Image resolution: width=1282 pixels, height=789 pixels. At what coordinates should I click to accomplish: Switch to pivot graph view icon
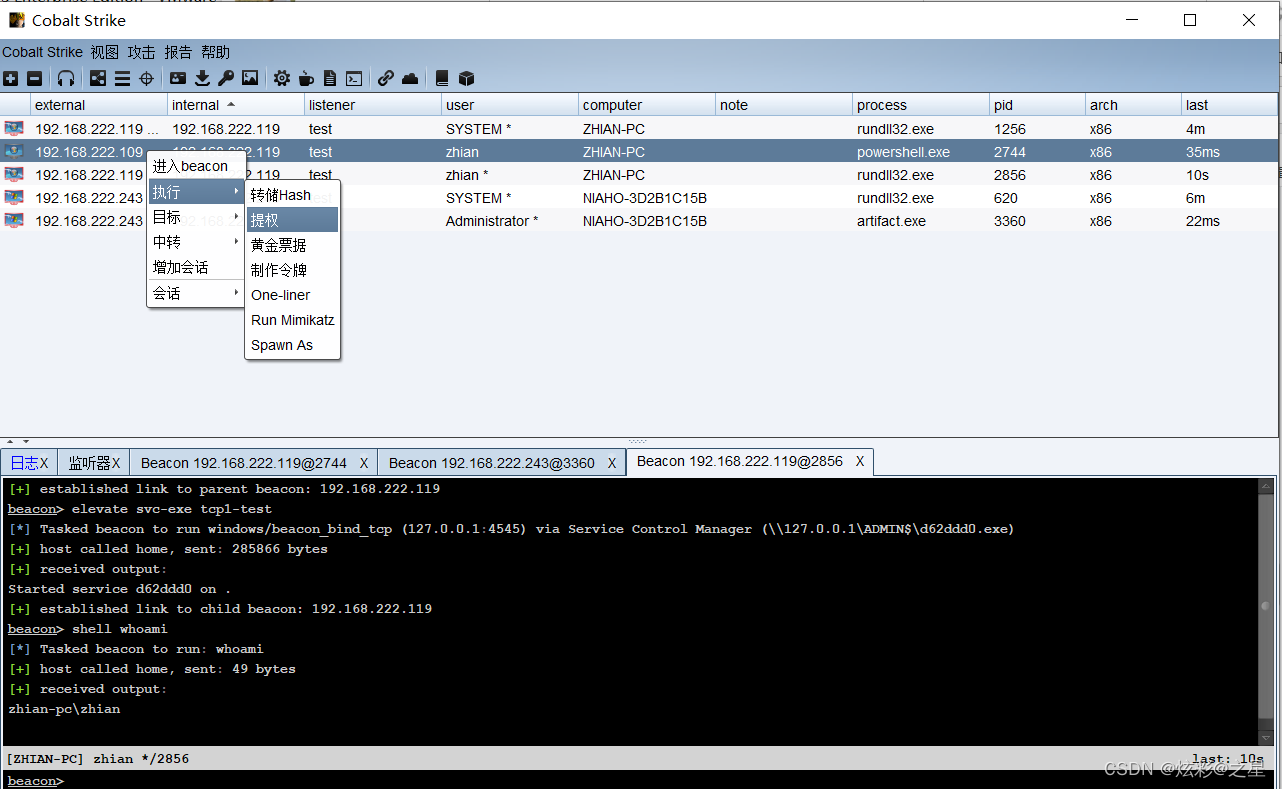point(98,78)
